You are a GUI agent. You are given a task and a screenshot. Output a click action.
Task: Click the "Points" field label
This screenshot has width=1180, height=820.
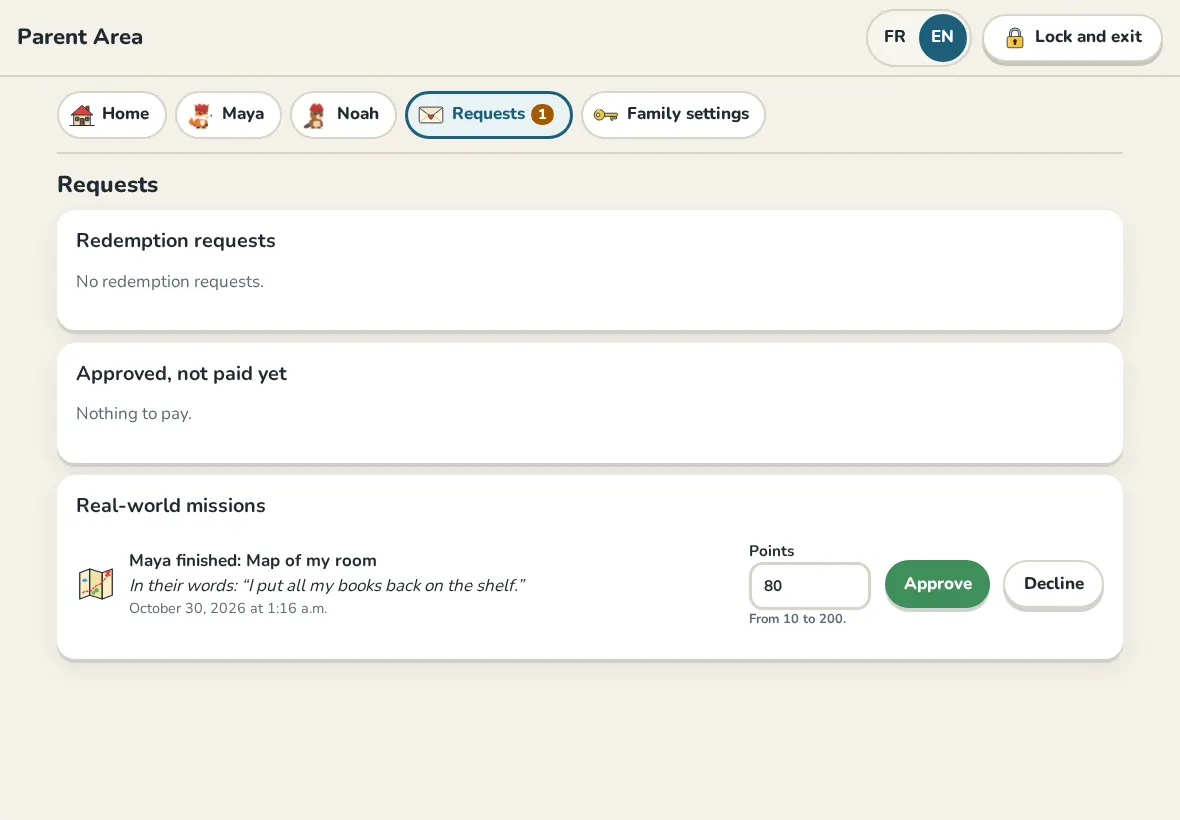pos(771,551)
